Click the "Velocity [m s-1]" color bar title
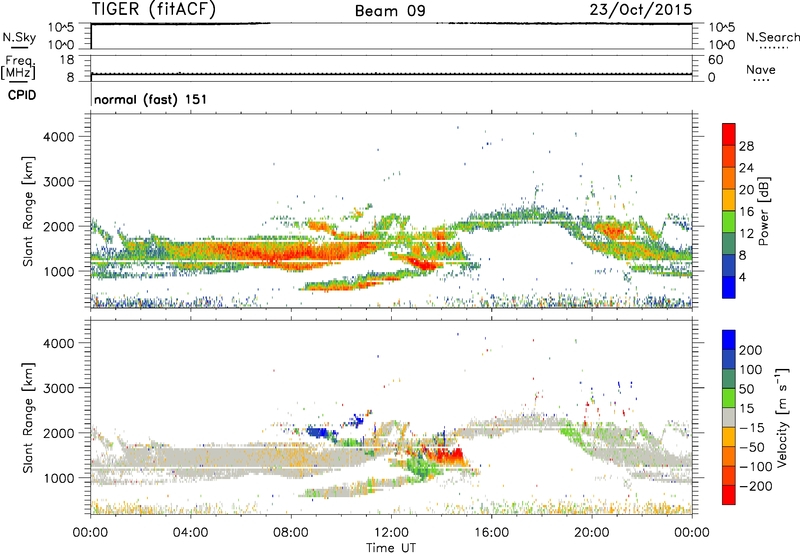This screenshot has height=554, width=800. point(783,417)
